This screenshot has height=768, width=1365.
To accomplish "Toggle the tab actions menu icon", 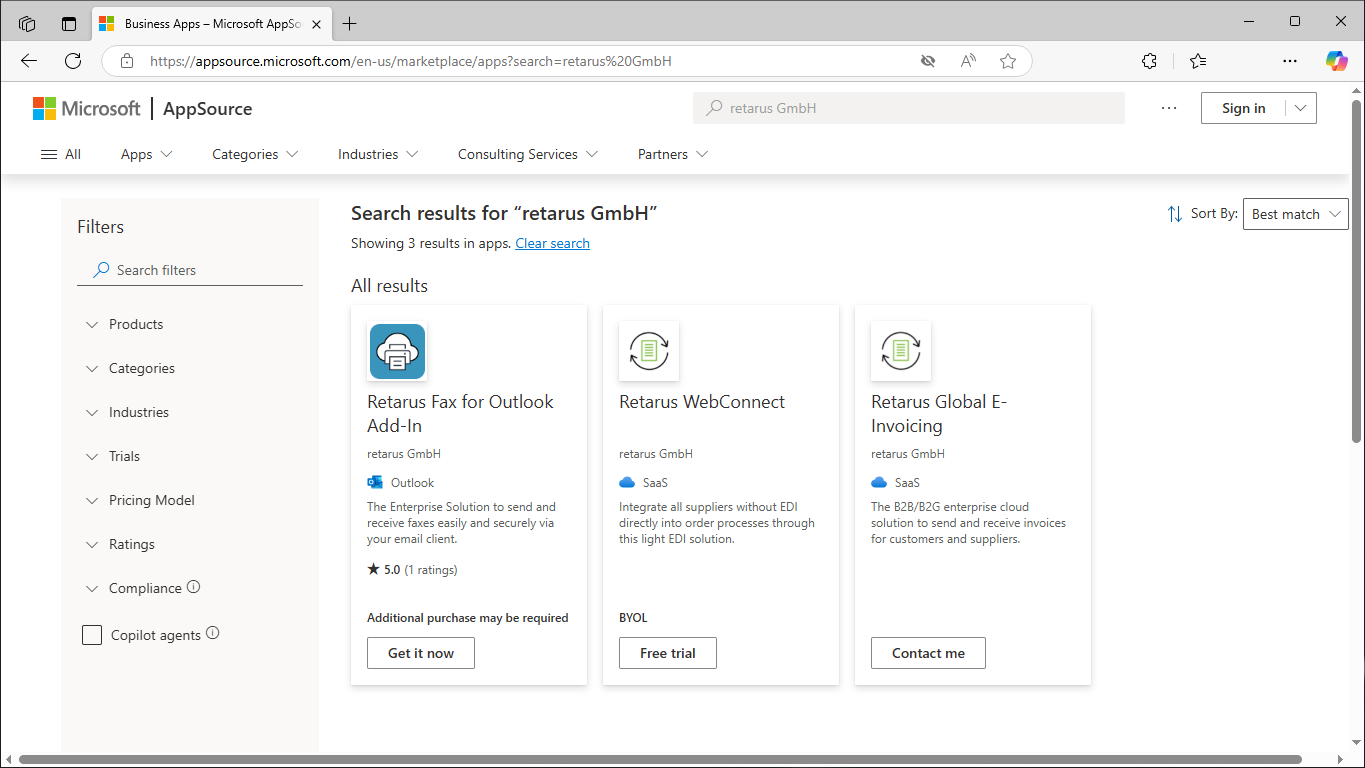I will (x=69, y=23).
